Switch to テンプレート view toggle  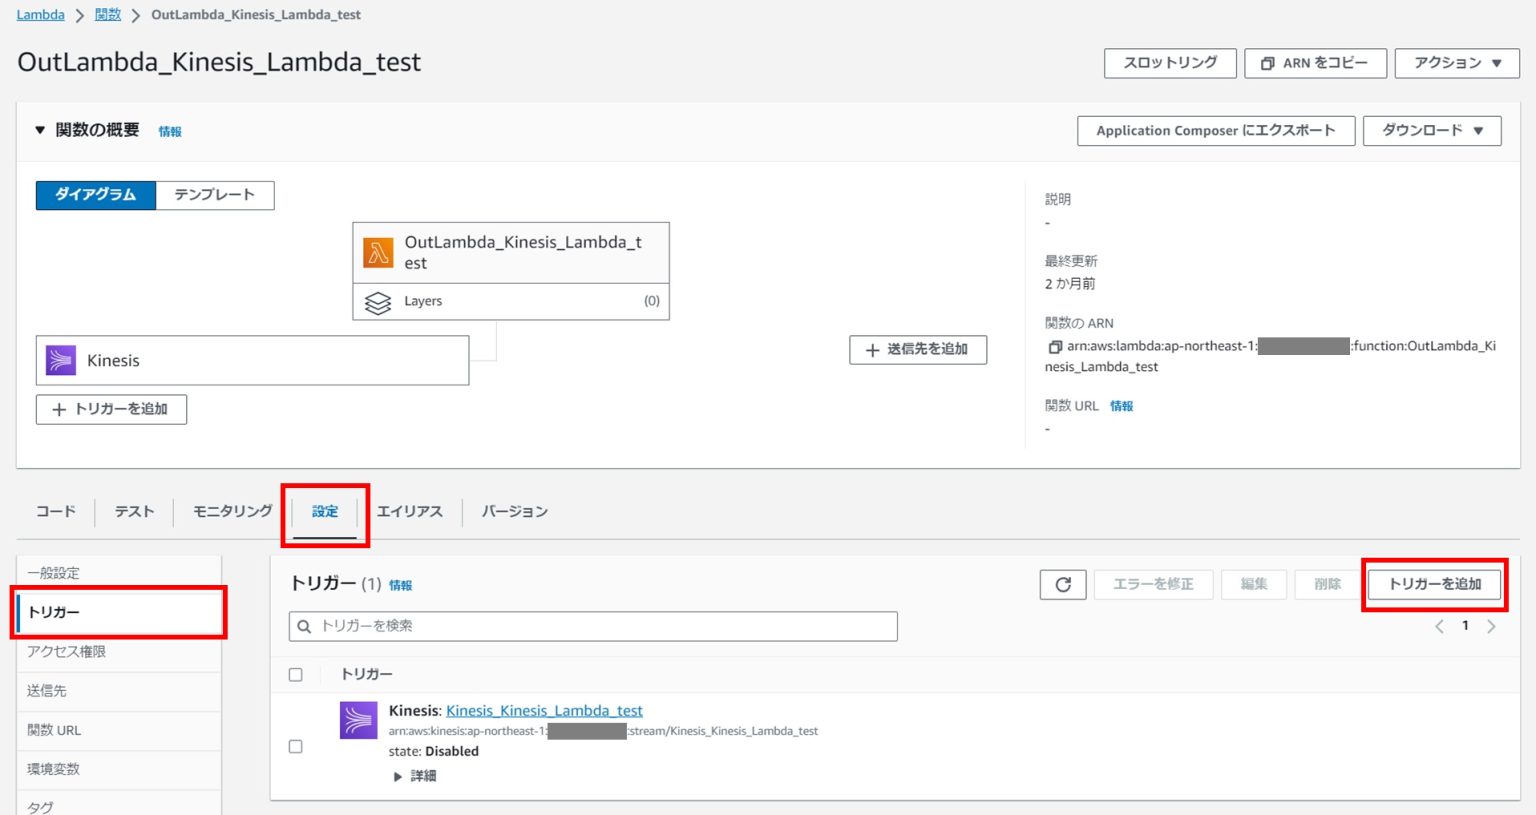point(214,195)
